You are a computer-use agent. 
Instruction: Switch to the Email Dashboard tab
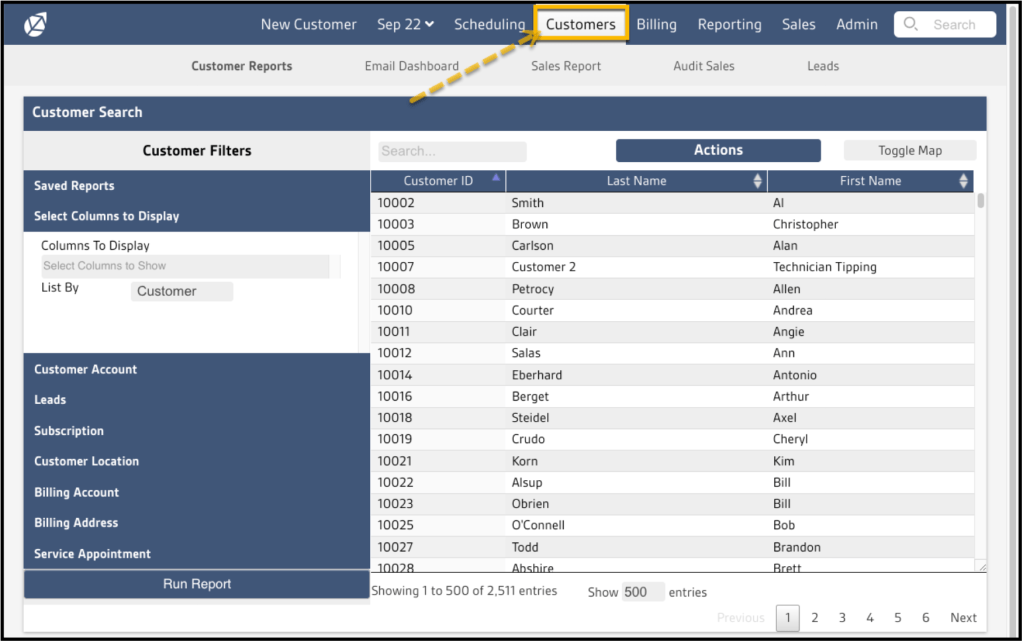tap(411, 66)
